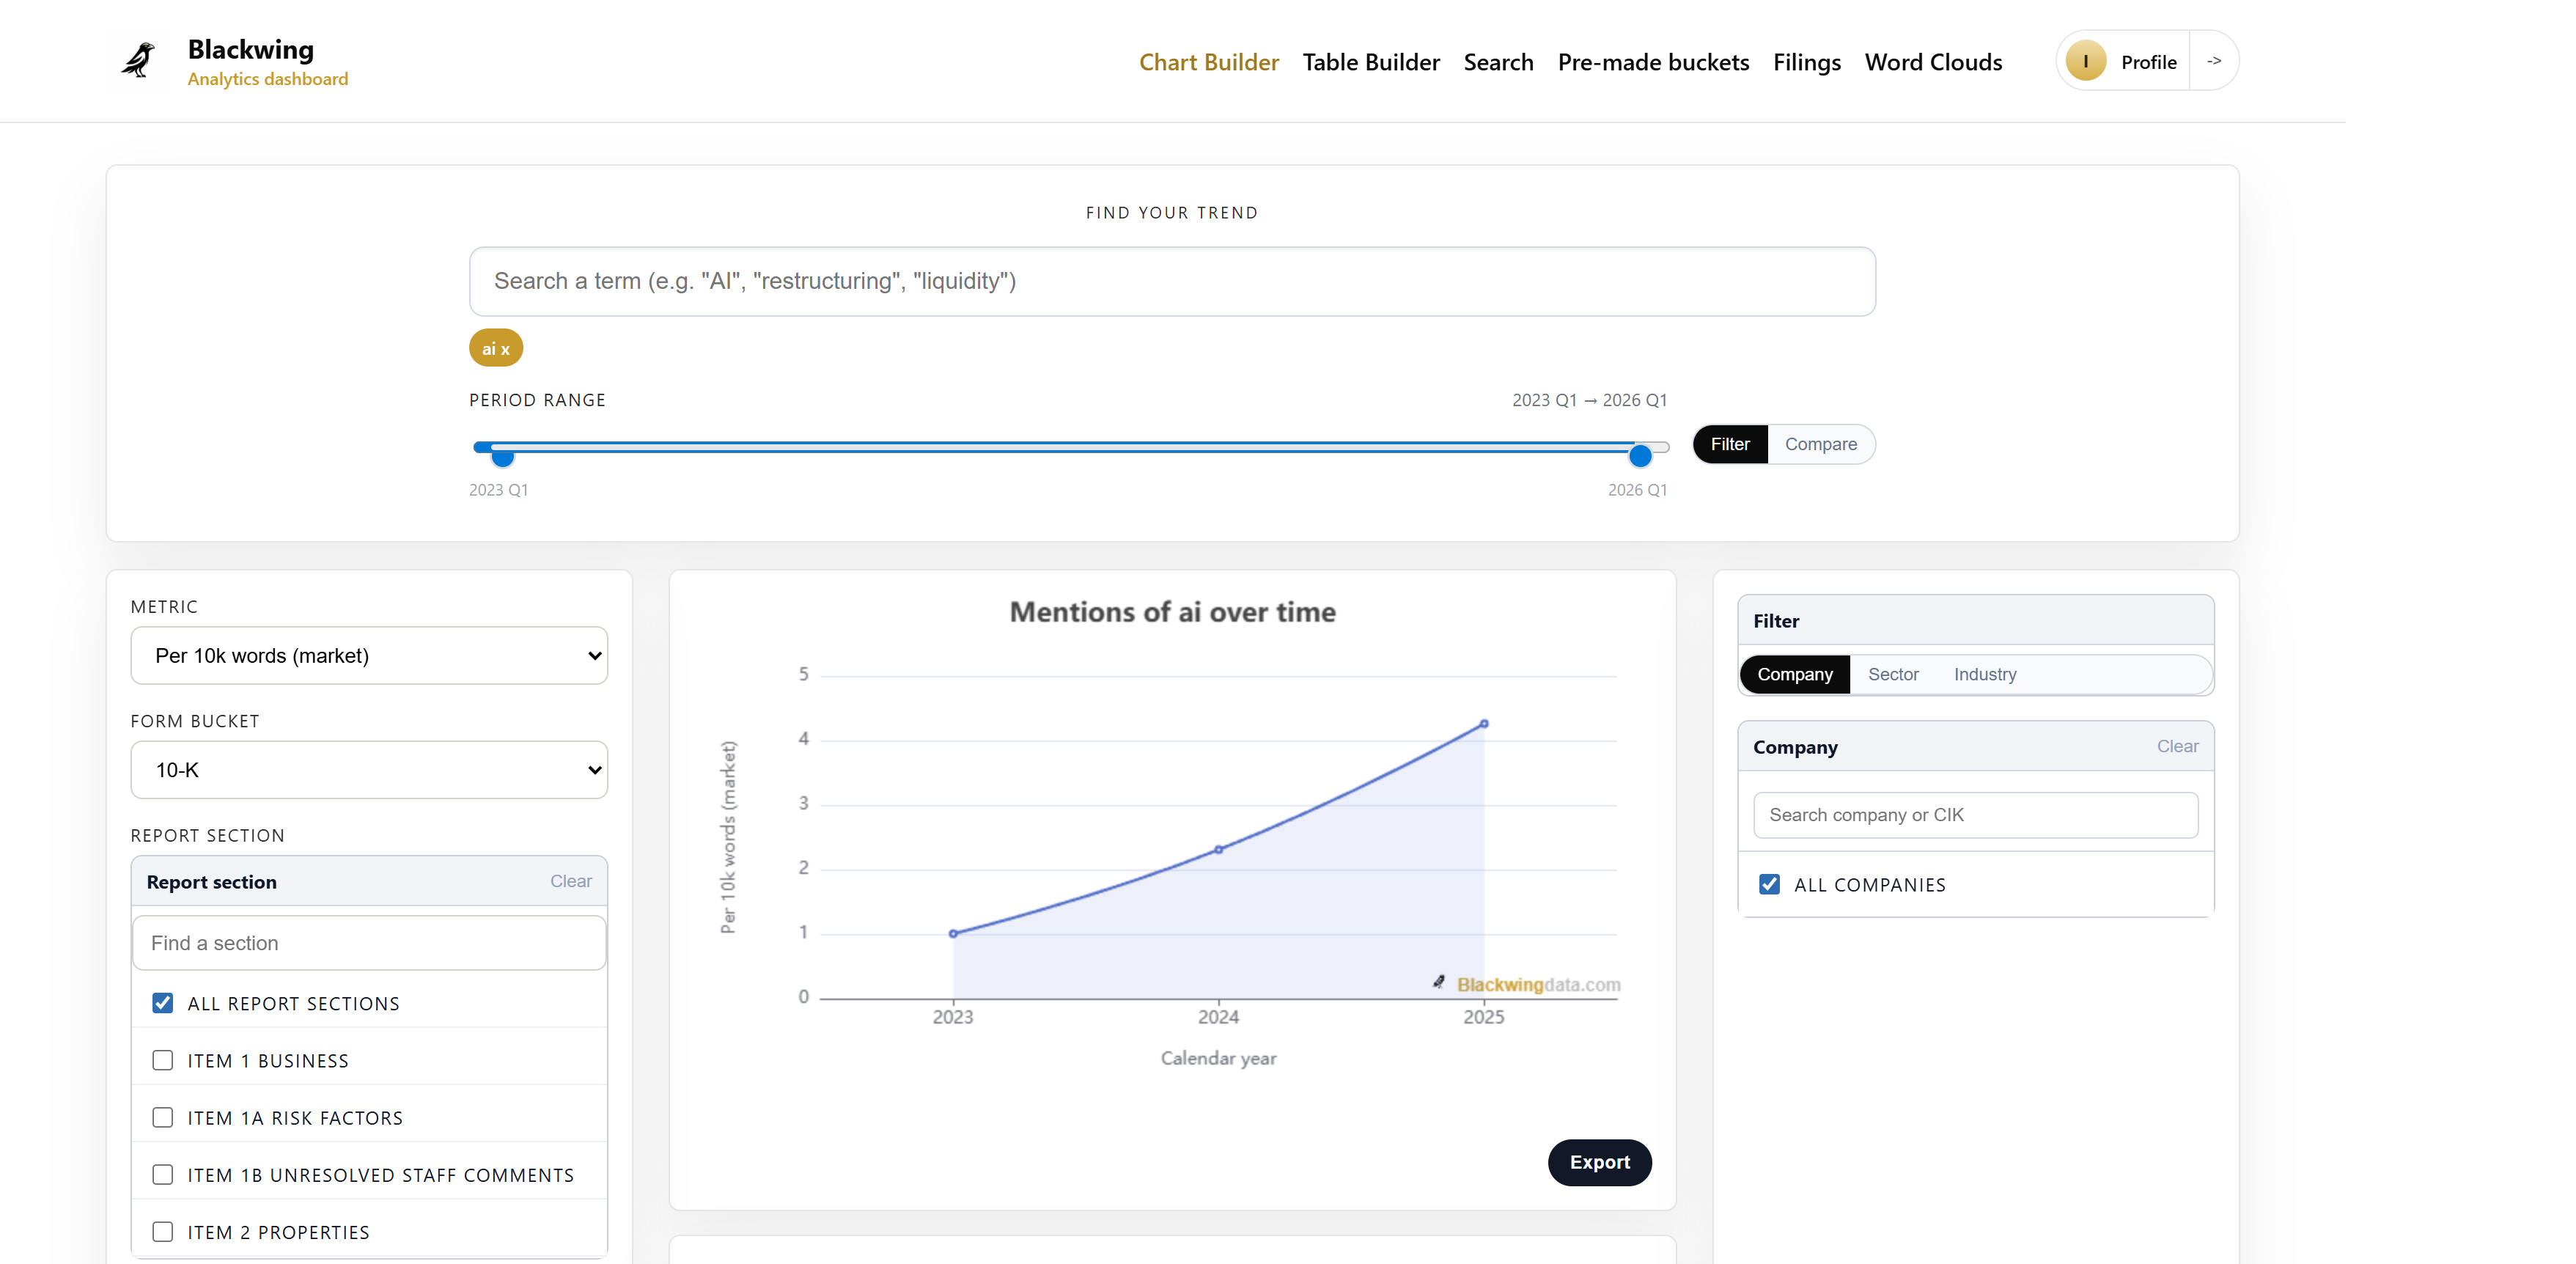Check the ITEM 1A RISK FACTORS box
The height and width of the screenshot is (1264, 2576).
click(163, 1117)
